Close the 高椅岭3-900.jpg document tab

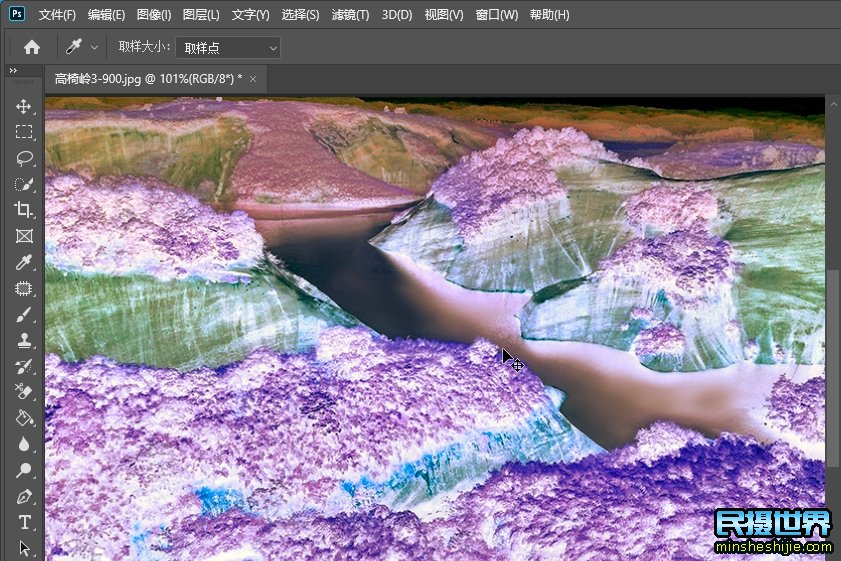point(253,79)
